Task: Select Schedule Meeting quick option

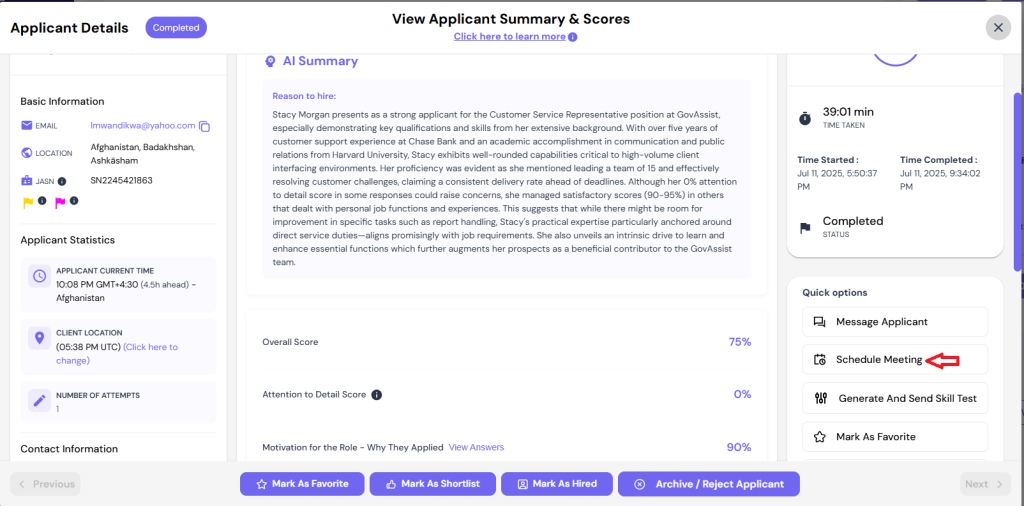Action: click(x=895, y=360)
